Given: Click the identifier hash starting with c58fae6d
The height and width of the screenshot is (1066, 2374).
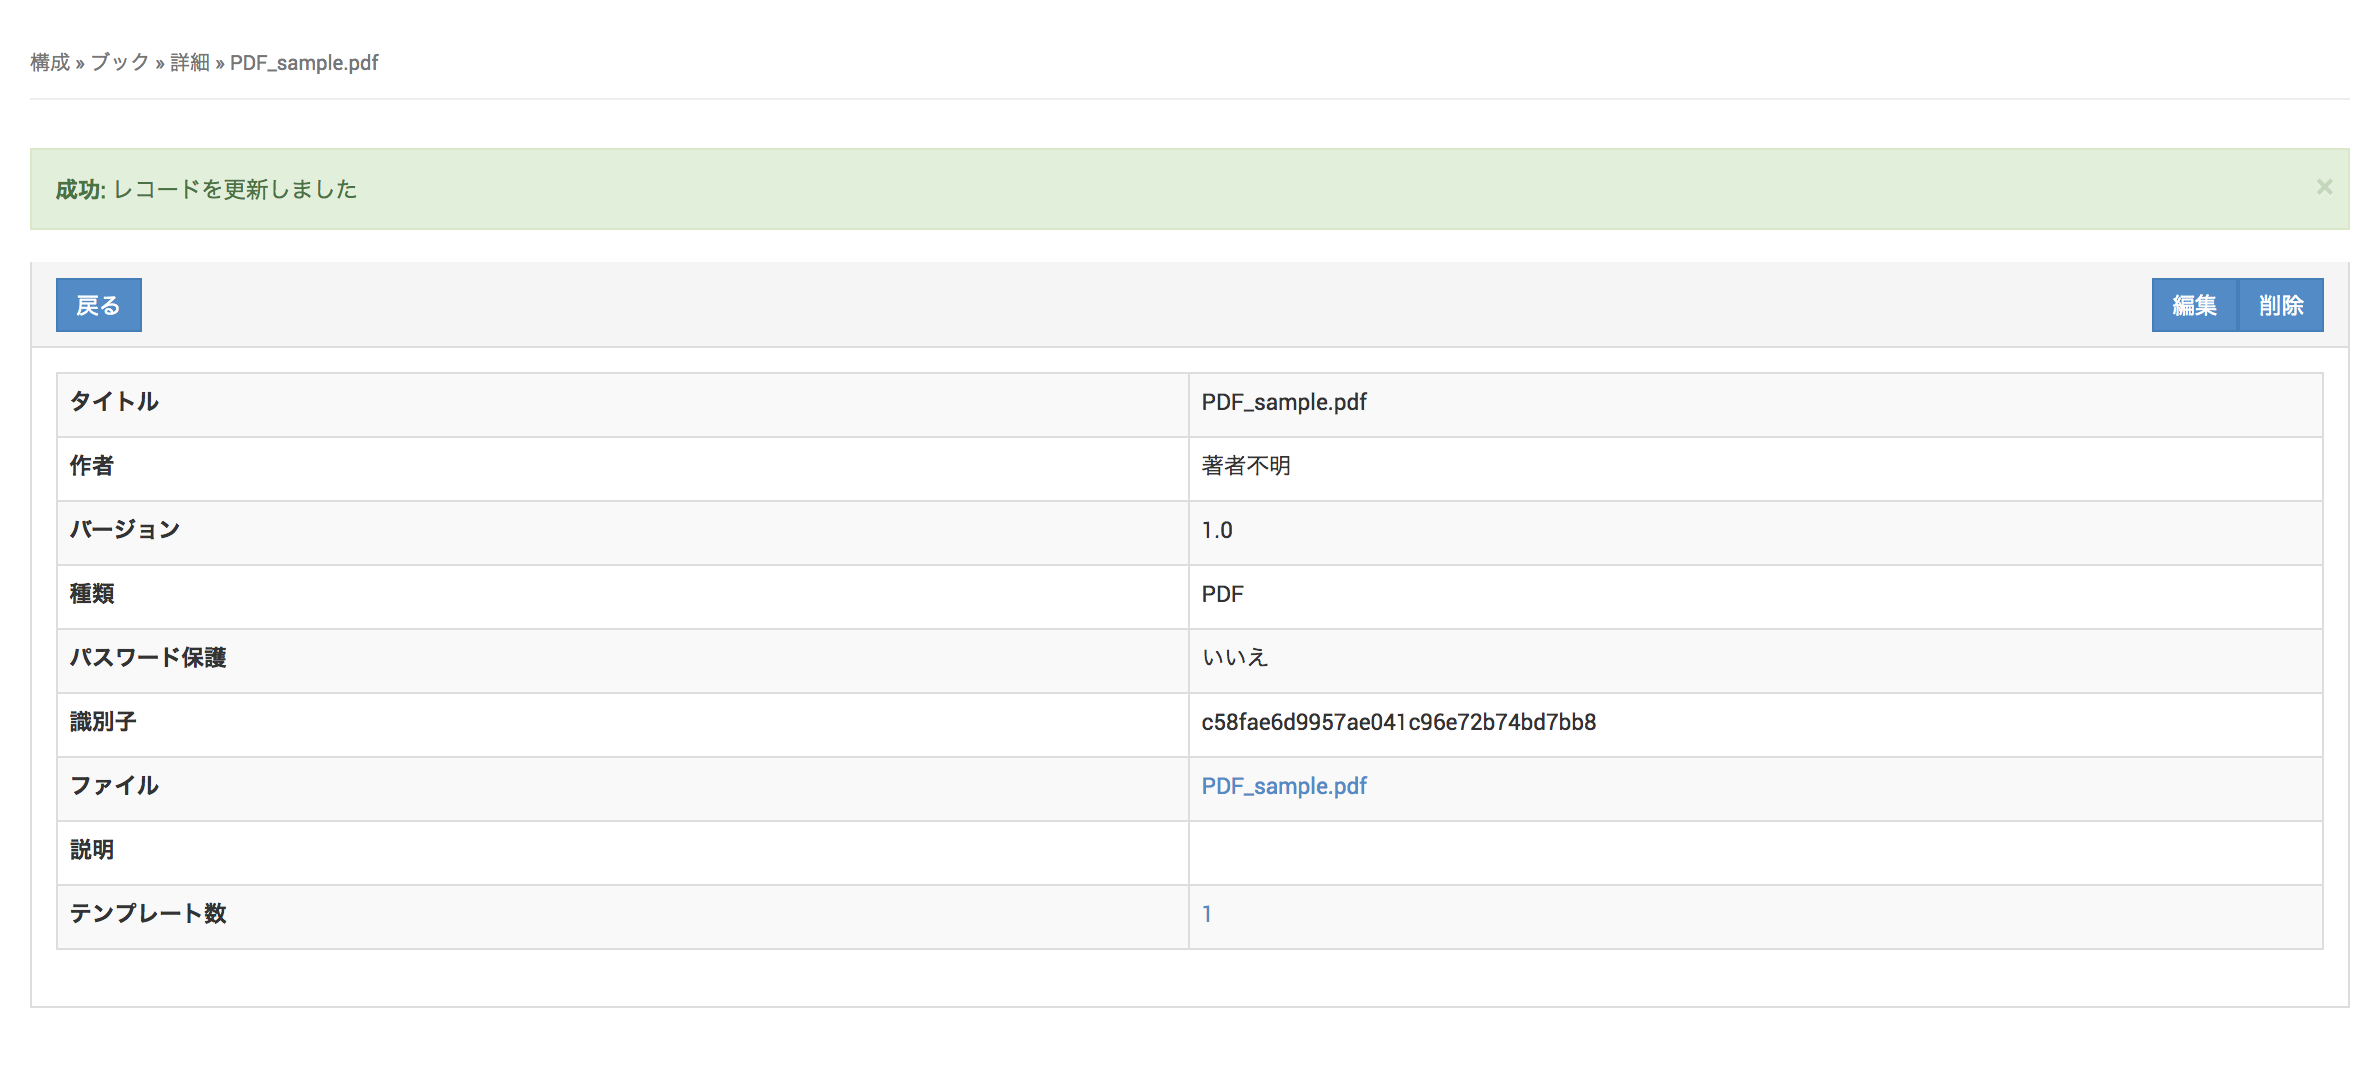Looking at the screenshot, I should pos(1398,722).
